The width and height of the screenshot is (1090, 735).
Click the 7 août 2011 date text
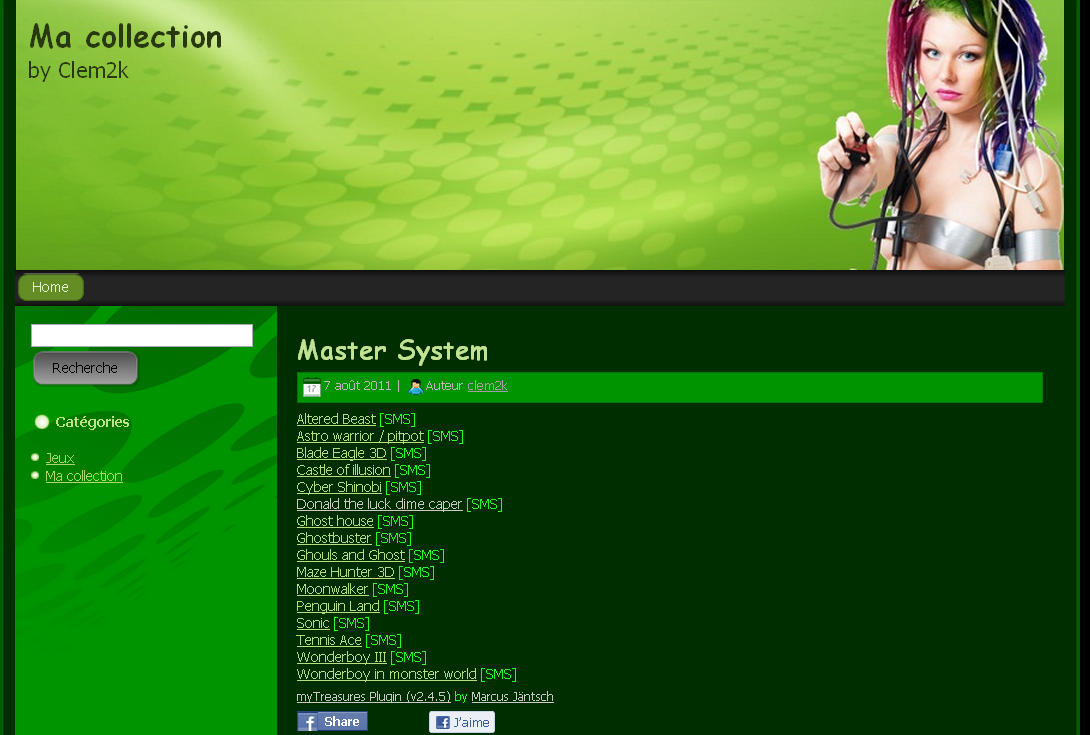tap(357, 385)
